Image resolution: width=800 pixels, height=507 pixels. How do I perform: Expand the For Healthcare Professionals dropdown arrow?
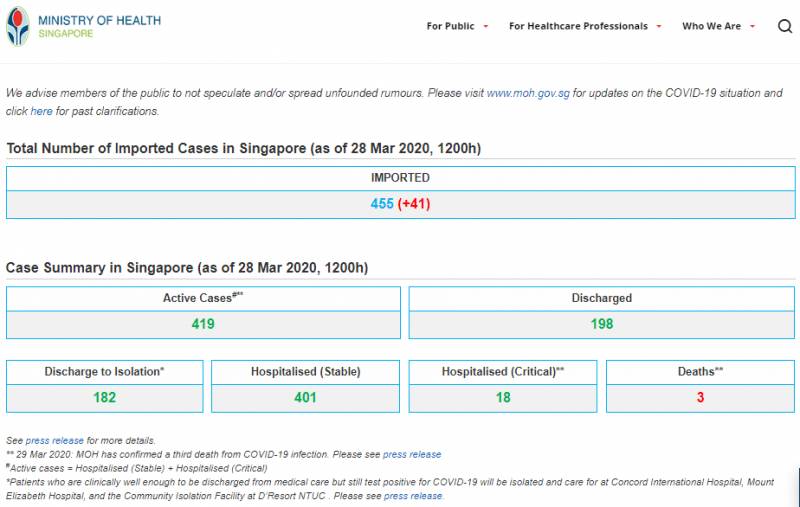tap(659, 27)
